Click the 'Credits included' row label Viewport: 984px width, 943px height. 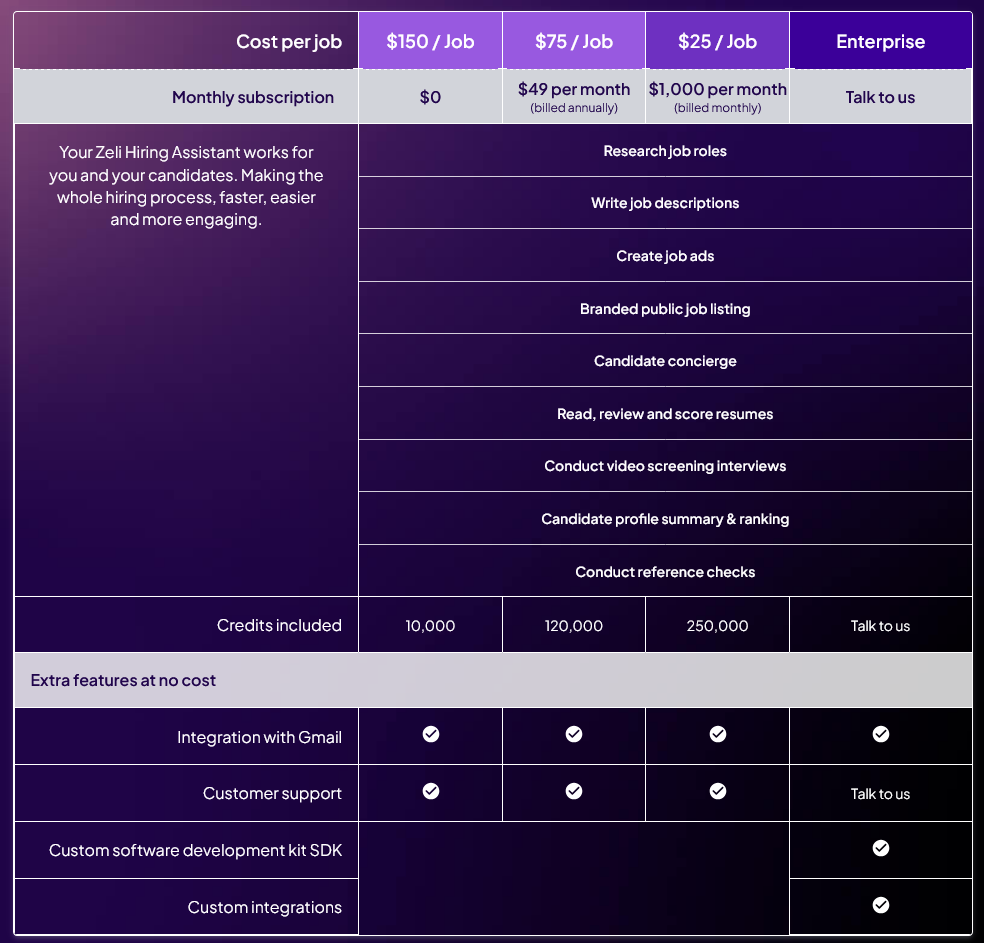point(279,625)
